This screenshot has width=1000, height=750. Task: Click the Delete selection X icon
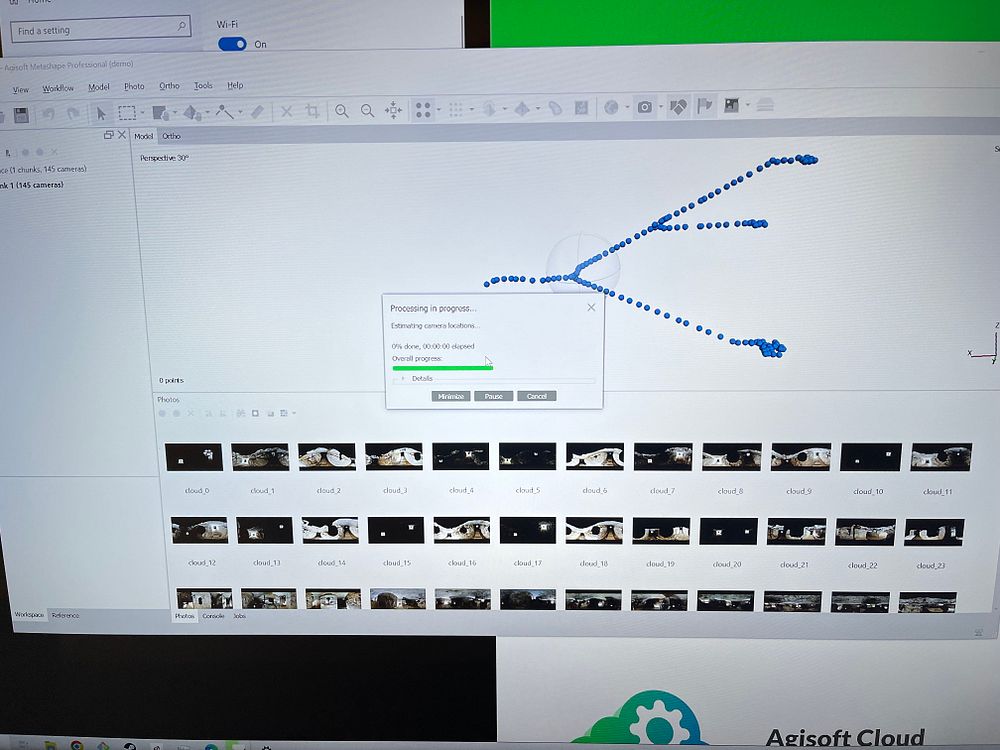pyautogui.click(x=286, y=112)
